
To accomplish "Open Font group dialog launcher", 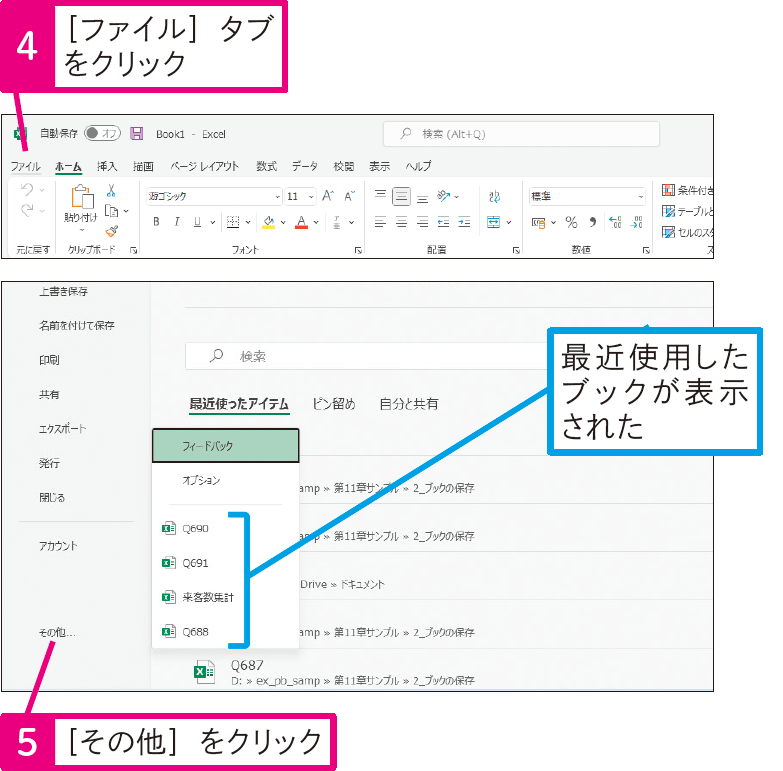I will coord(358,250).
